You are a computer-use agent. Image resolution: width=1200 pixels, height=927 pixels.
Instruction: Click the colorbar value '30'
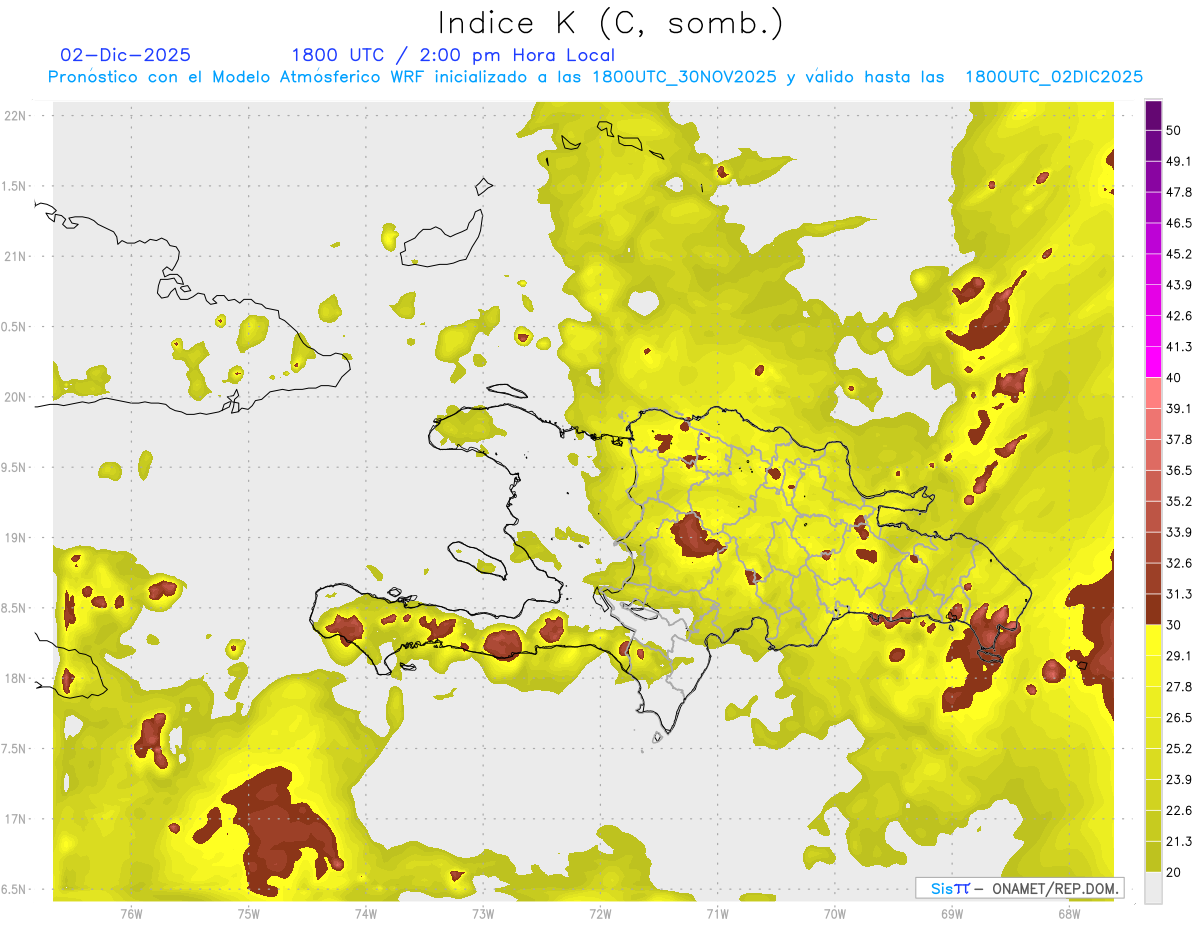1174,625
